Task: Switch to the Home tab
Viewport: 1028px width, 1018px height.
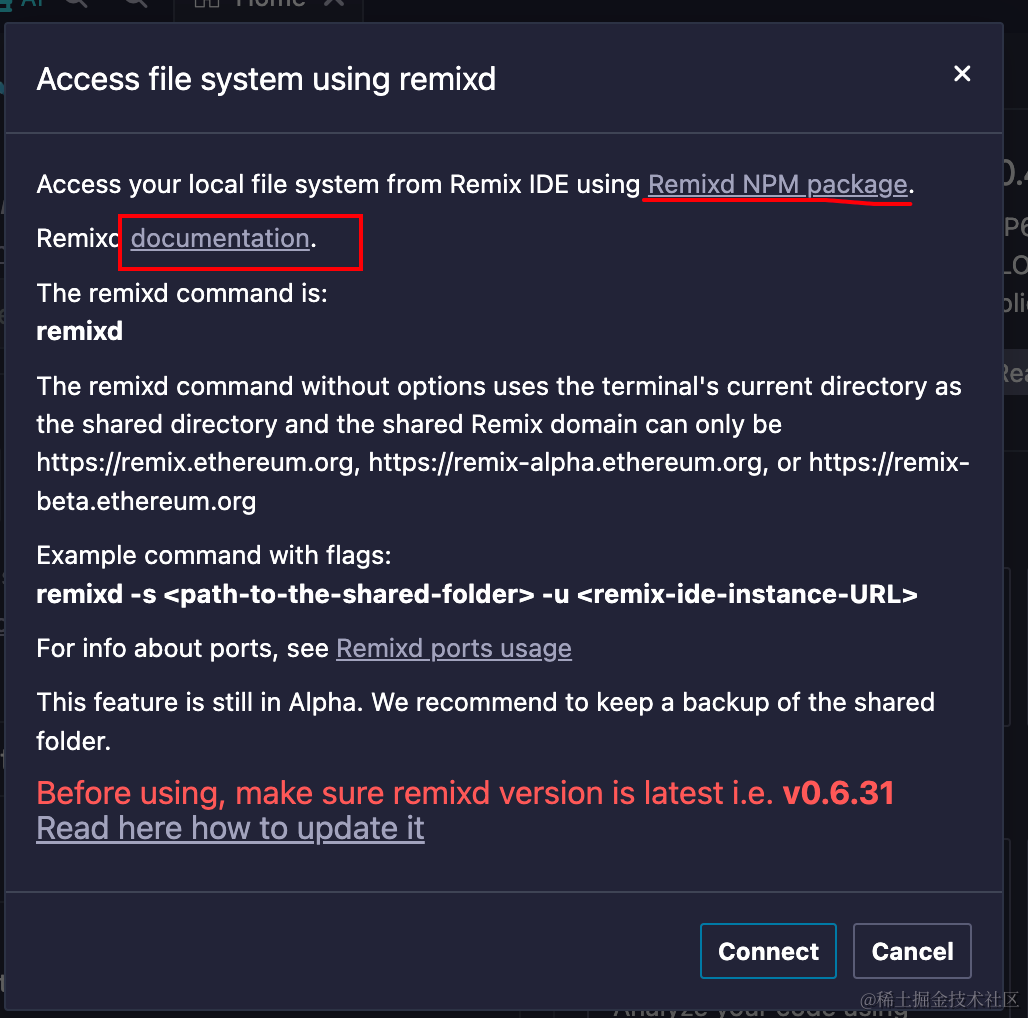Action: point(269,4)
